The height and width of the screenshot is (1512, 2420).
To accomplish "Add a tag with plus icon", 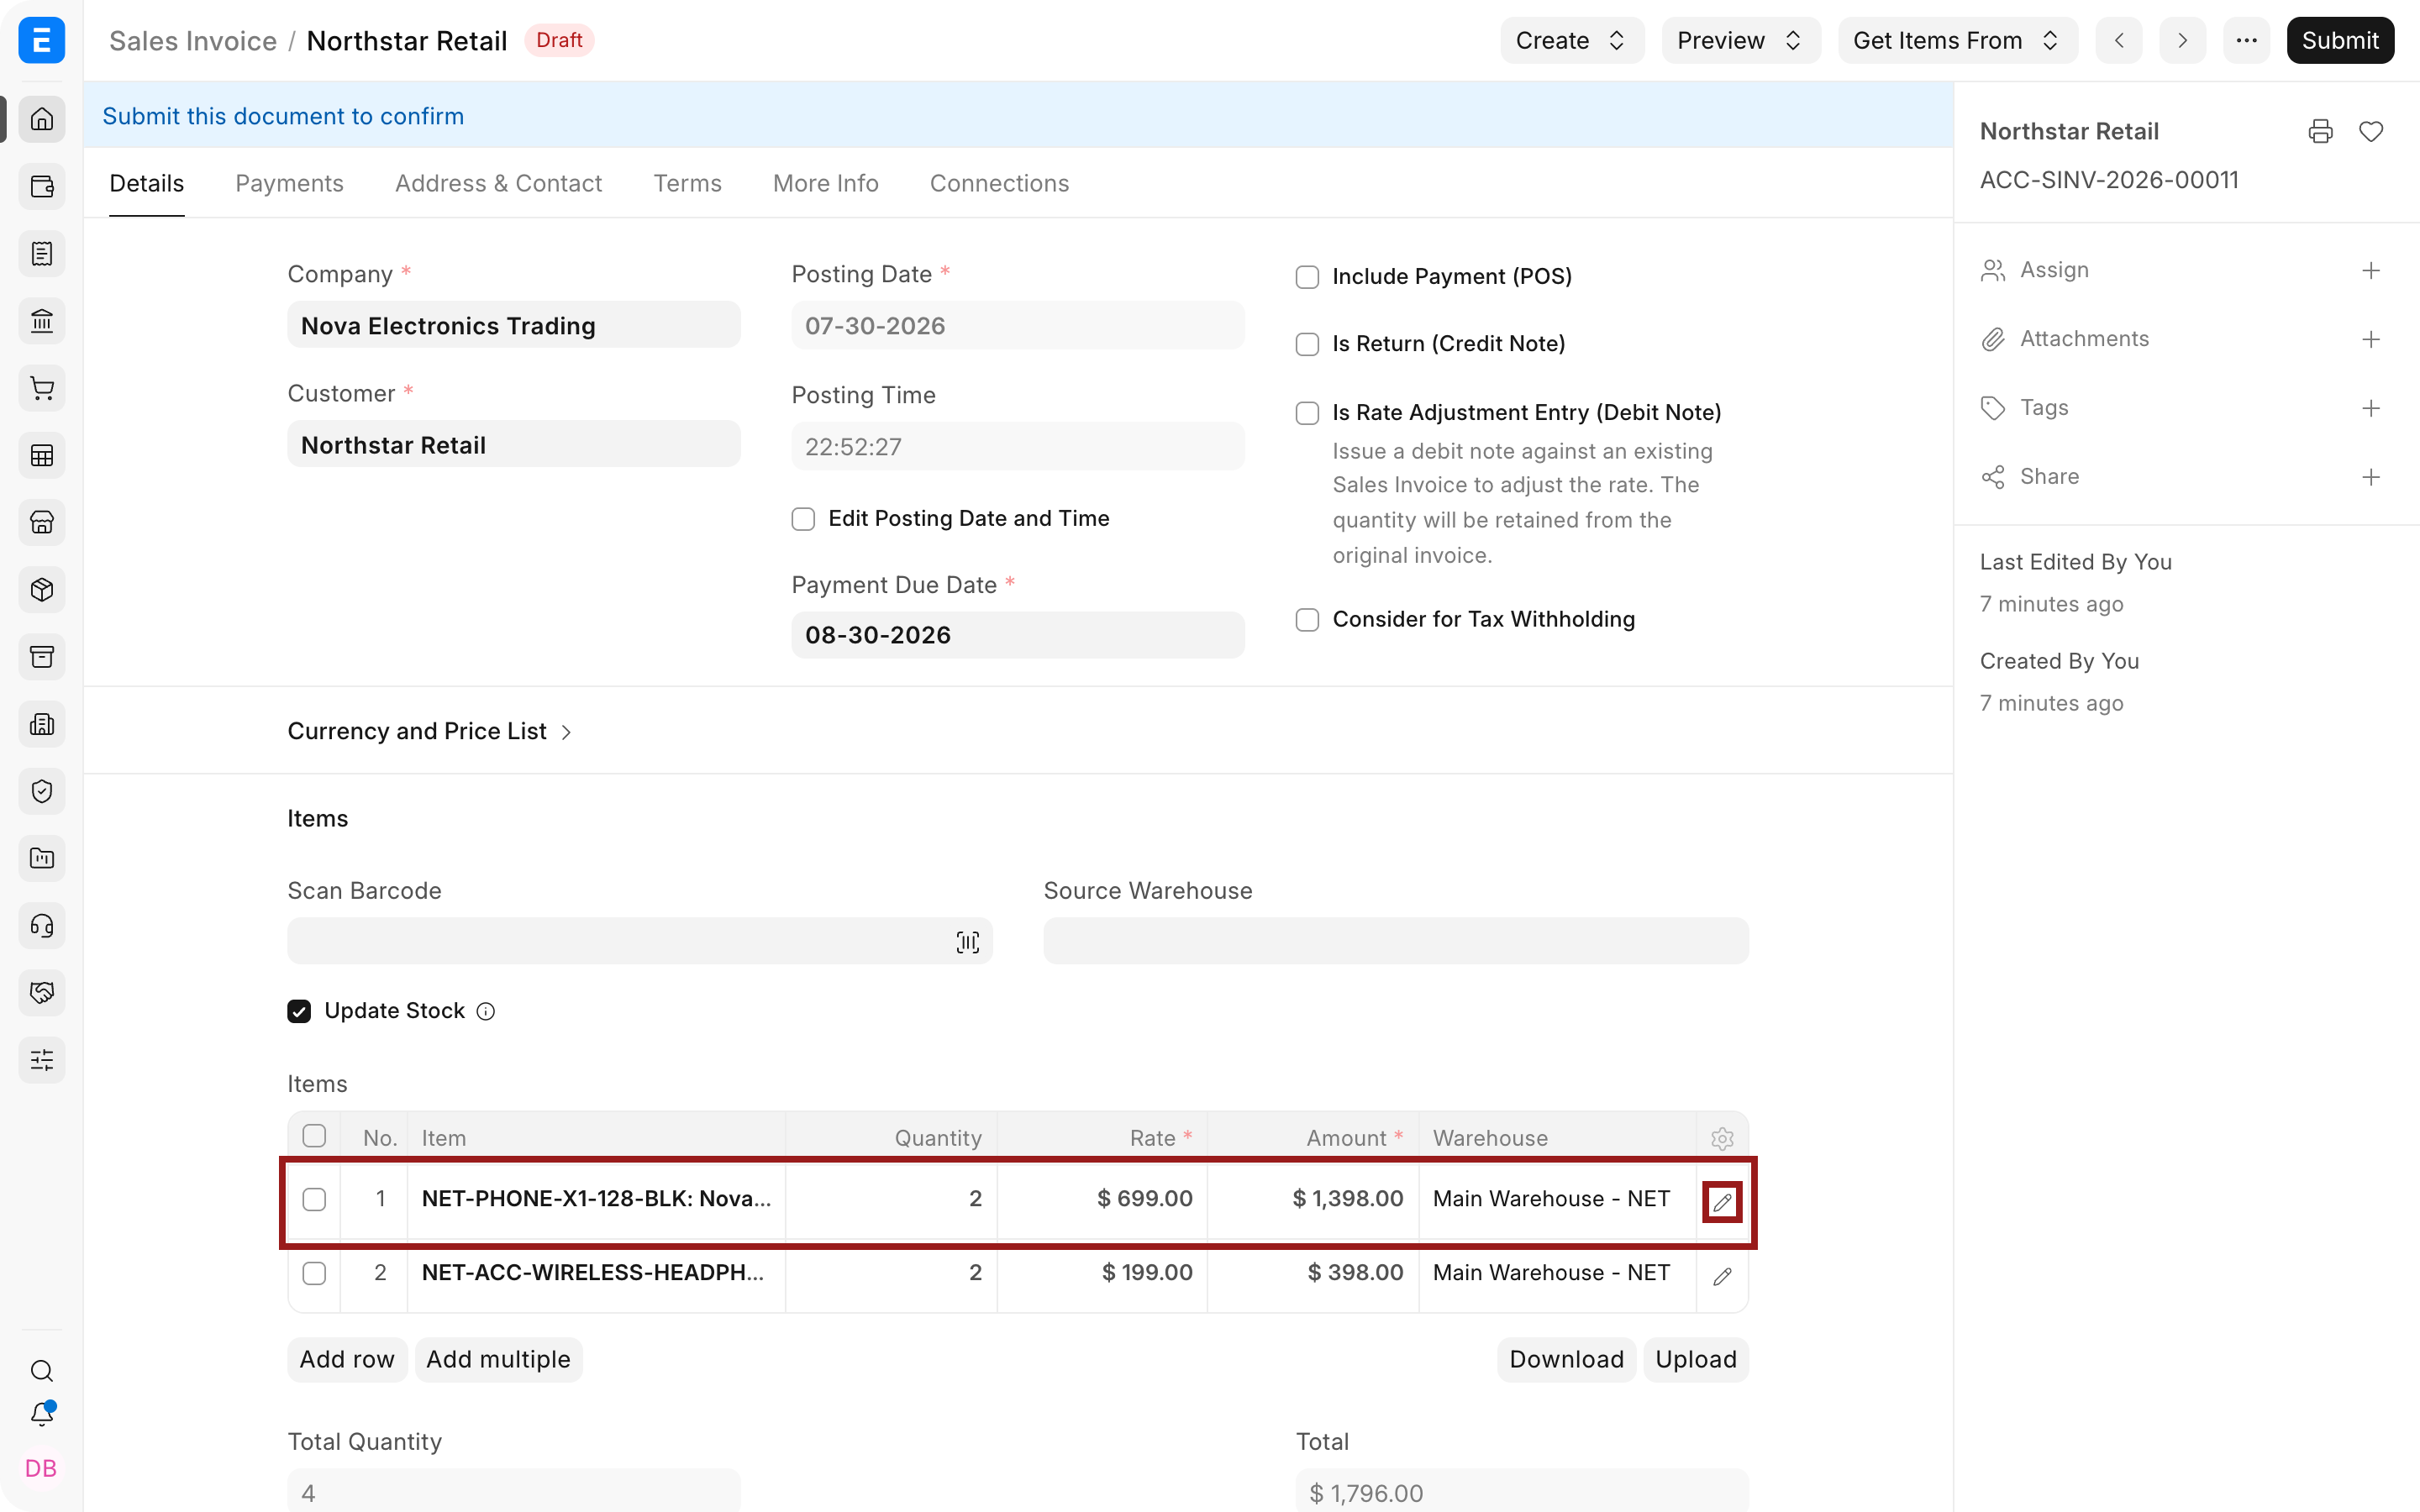I will pyautogui.click(x=2371, y=408).
